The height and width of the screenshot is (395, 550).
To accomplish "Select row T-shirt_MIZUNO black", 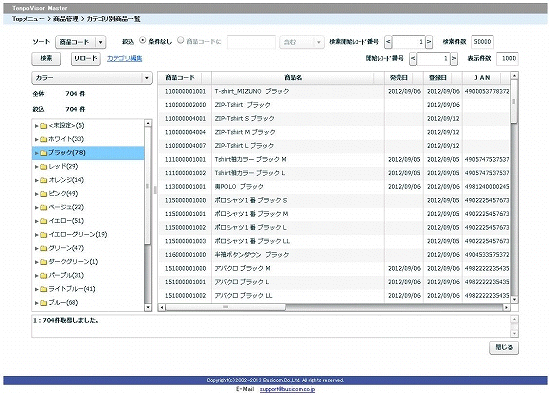I will tap(334, 92).
